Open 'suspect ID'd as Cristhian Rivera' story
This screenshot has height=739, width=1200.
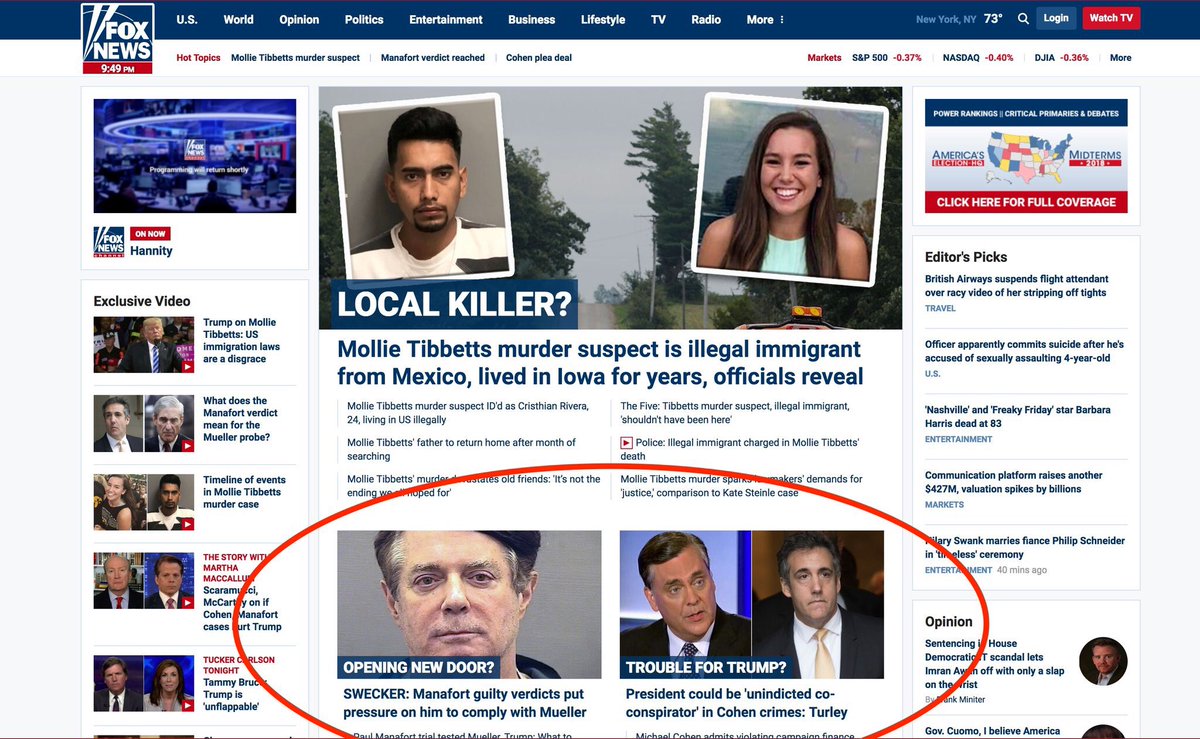[468, 413]
